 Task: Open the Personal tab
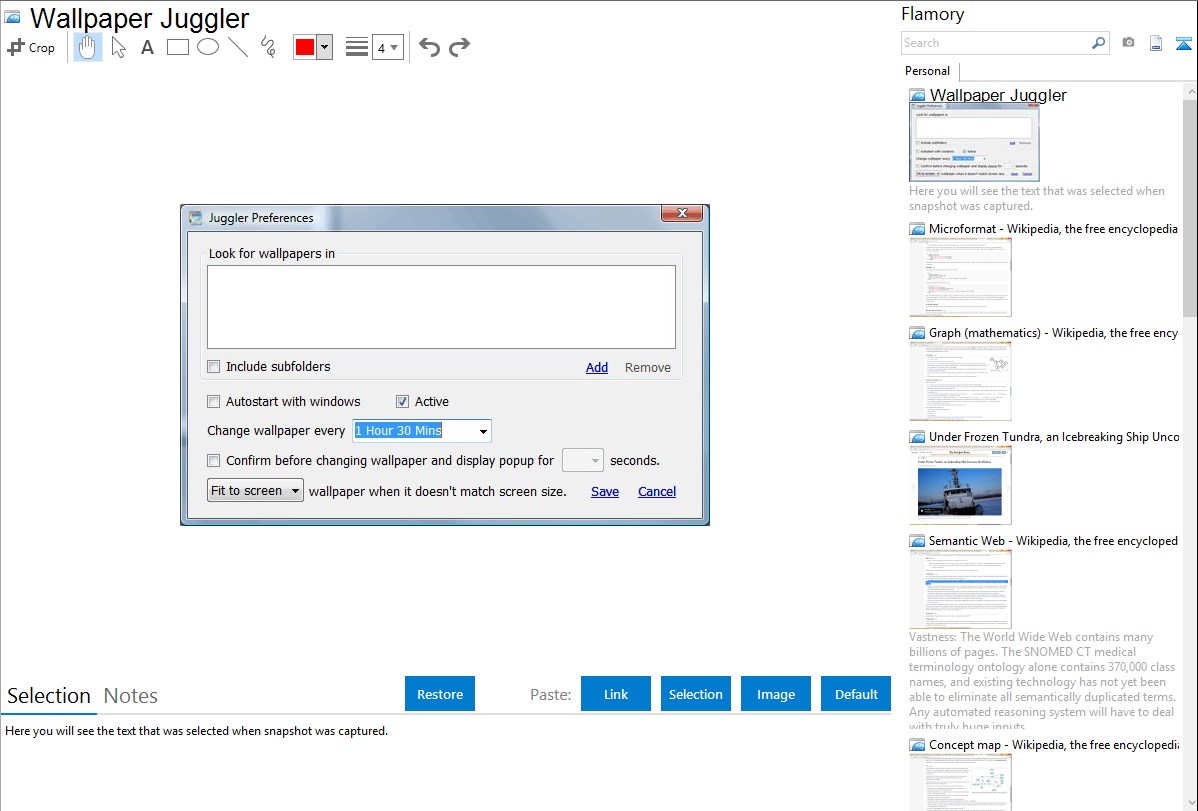coord(928,71)
